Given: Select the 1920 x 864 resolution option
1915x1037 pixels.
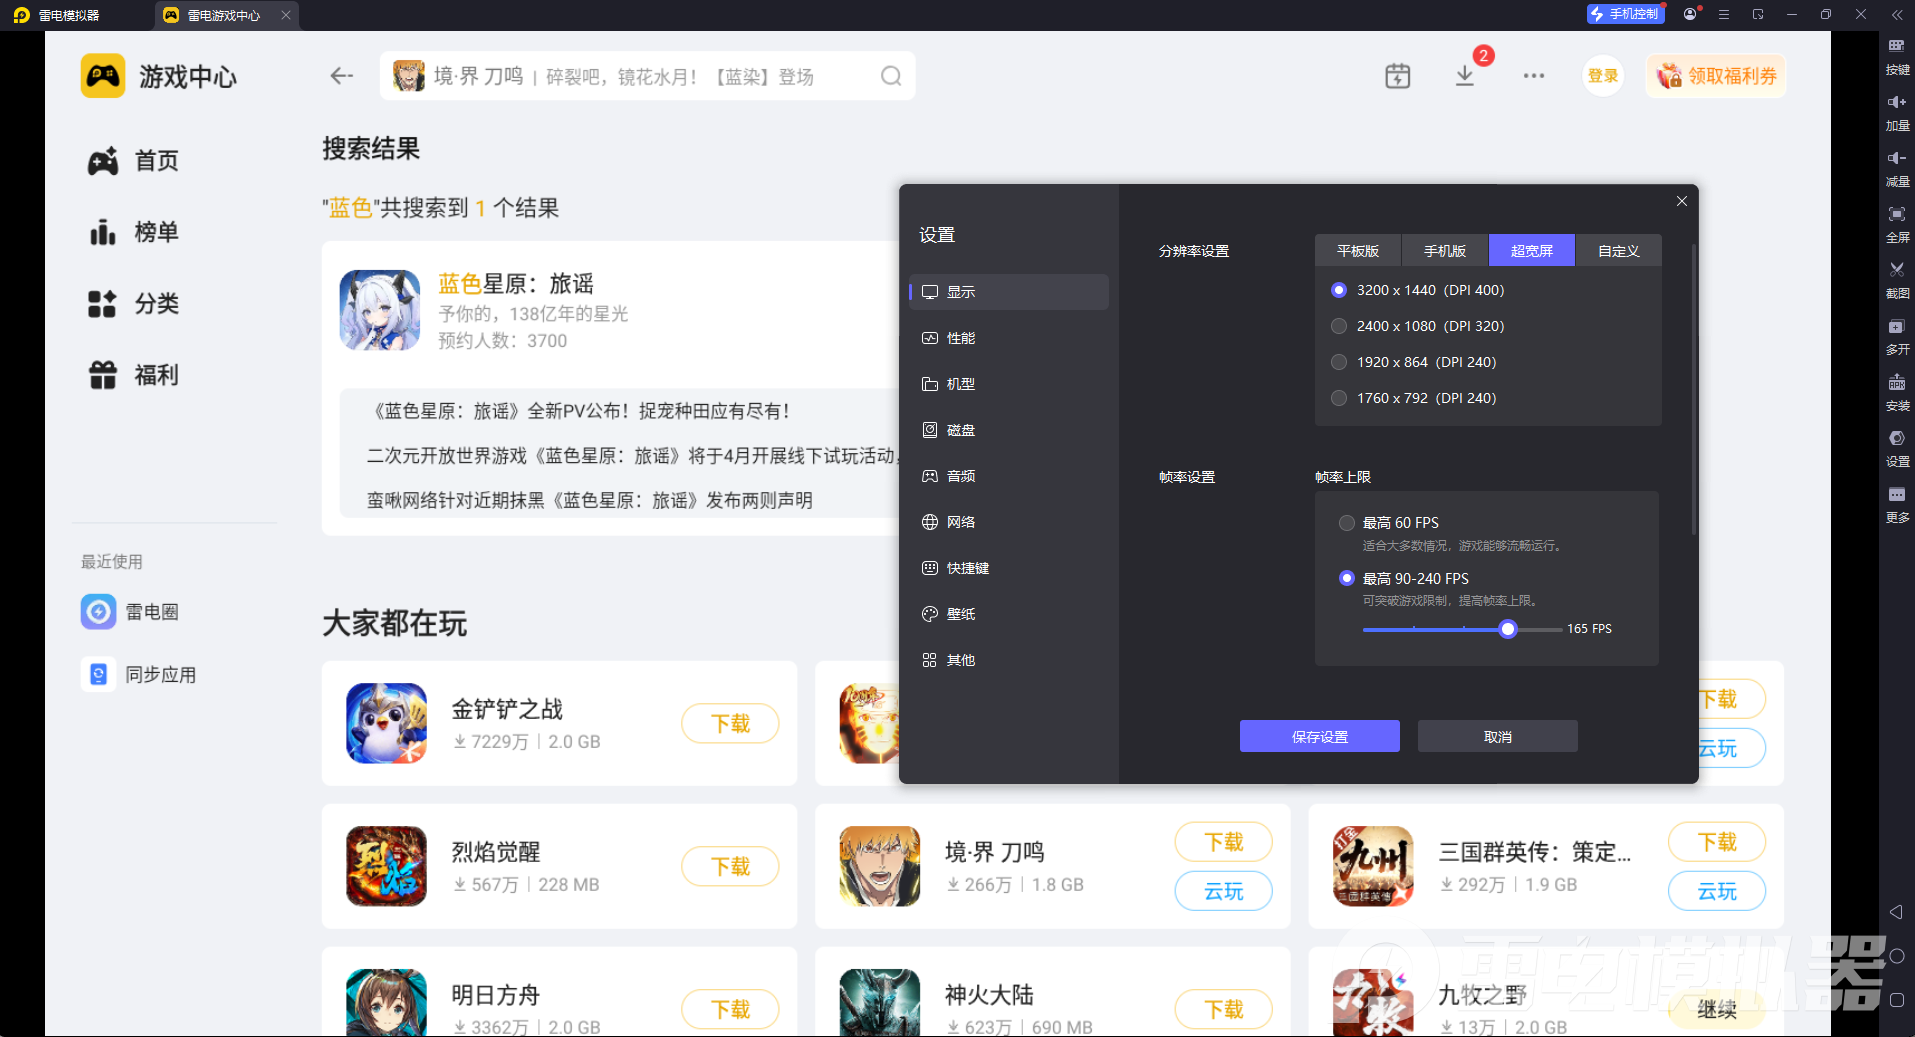Looking at the screenshot, I should coord(1339,362).
